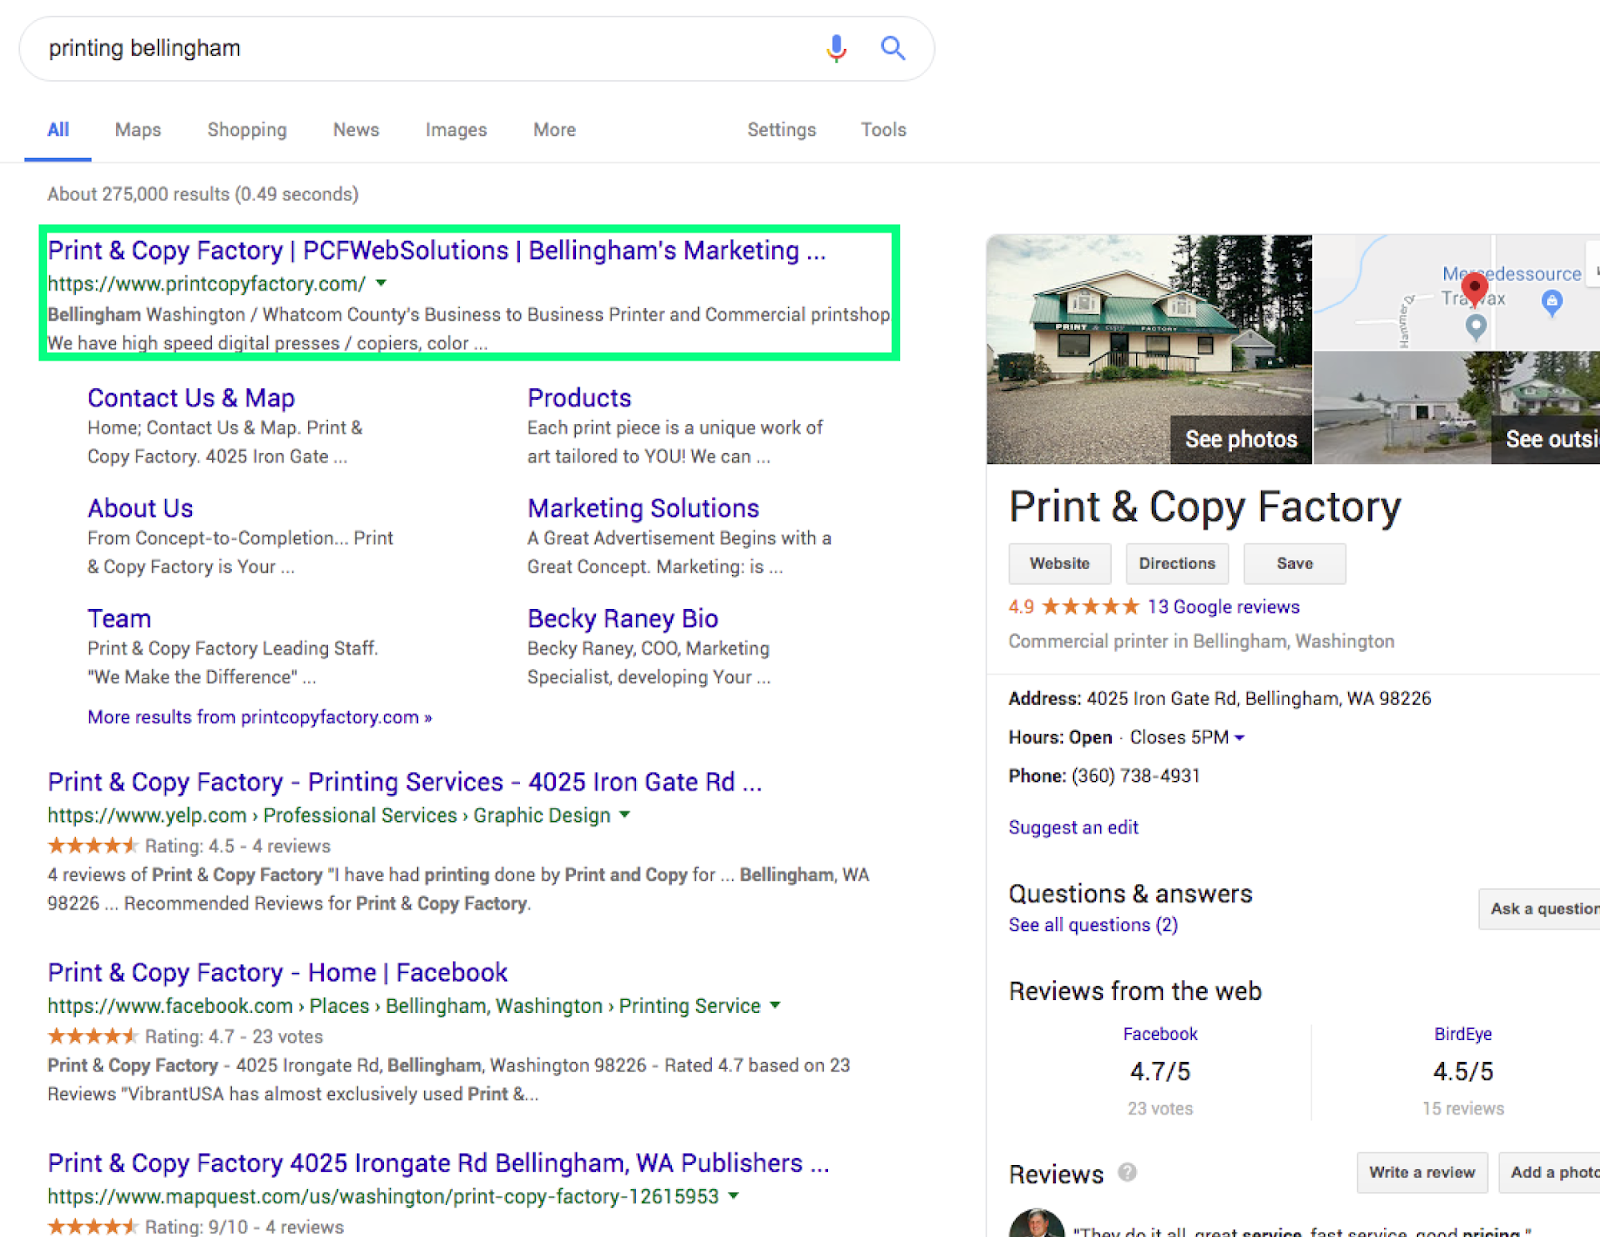Open the Yelp Printing Services result title

tap(405, 782)
